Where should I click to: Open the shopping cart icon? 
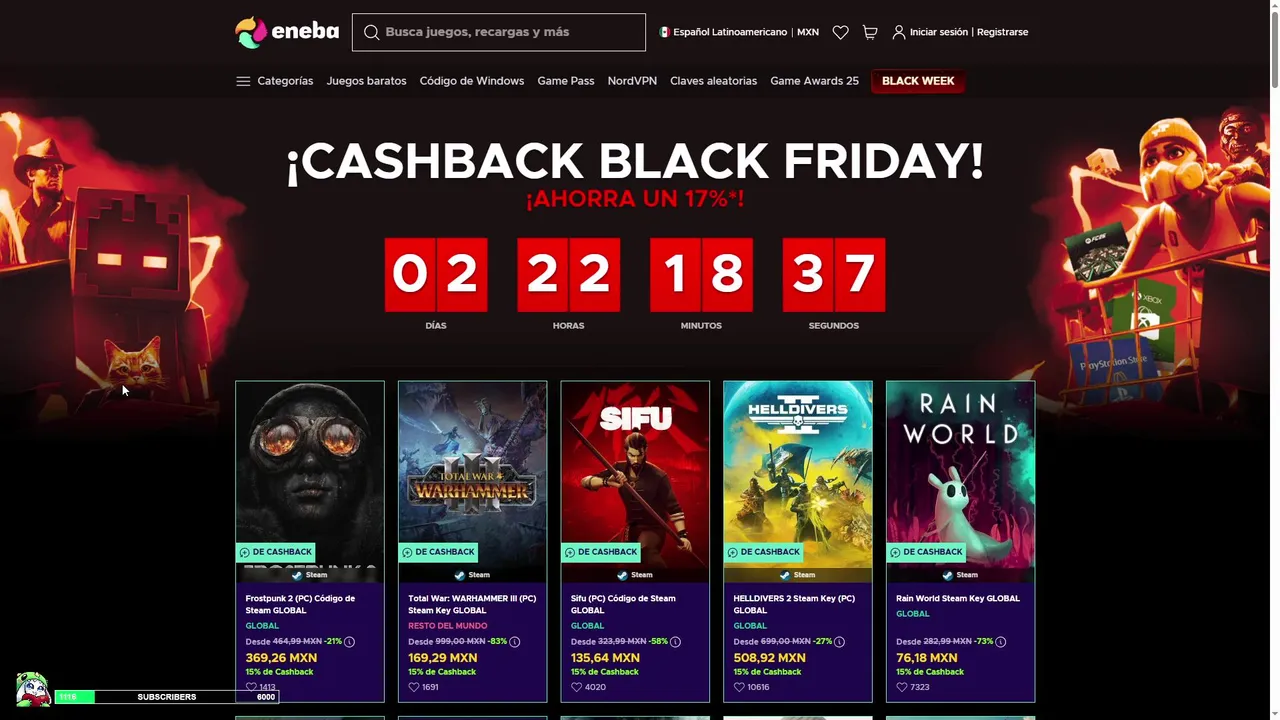870,32
